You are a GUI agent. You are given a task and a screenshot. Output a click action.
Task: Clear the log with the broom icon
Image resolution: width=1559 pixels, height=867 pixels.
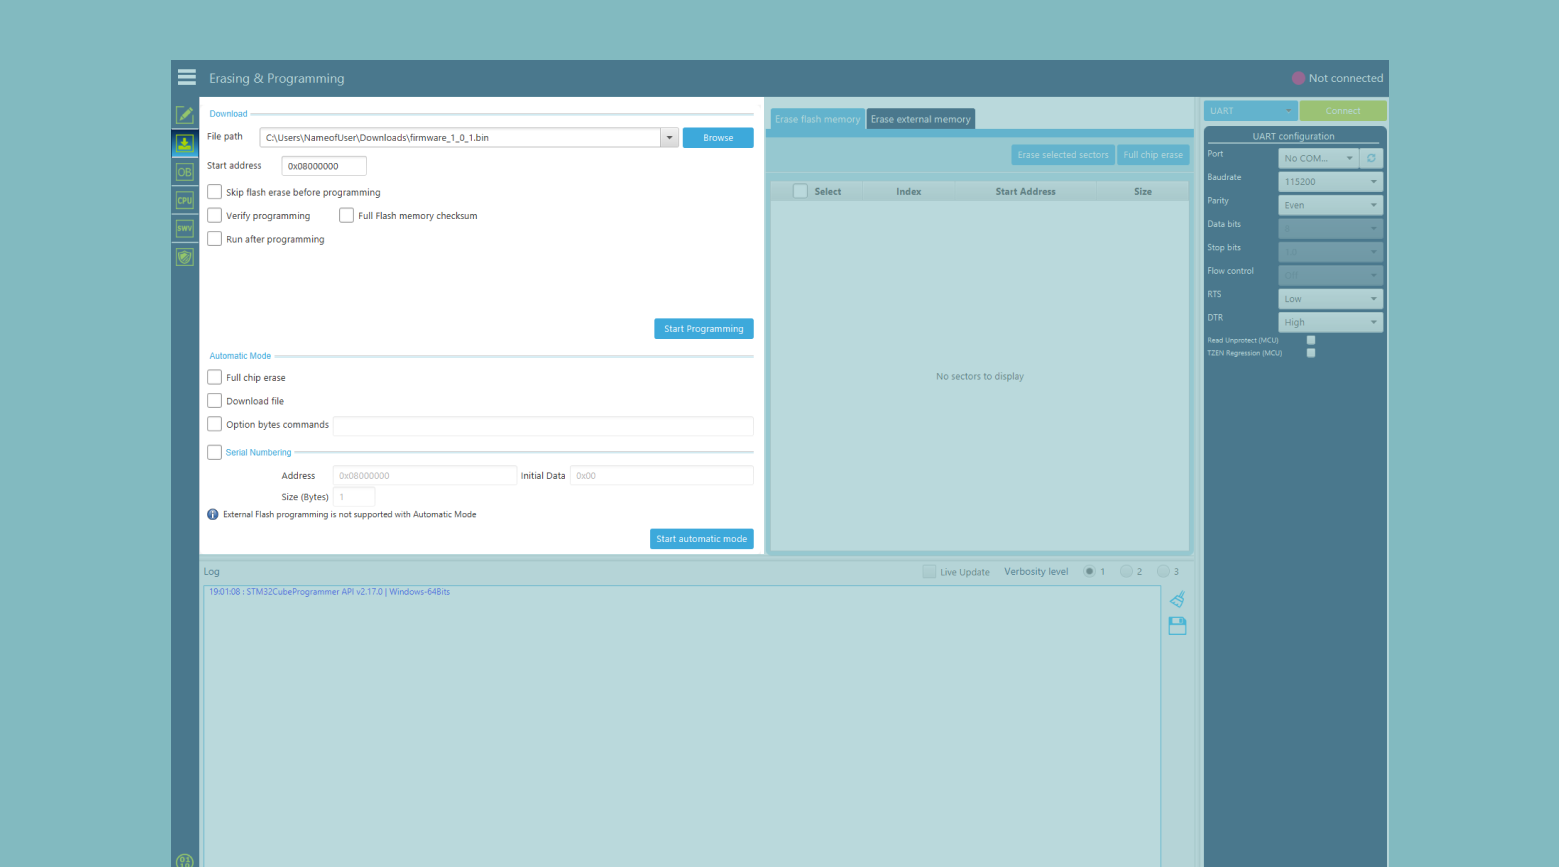(1177, 599)
